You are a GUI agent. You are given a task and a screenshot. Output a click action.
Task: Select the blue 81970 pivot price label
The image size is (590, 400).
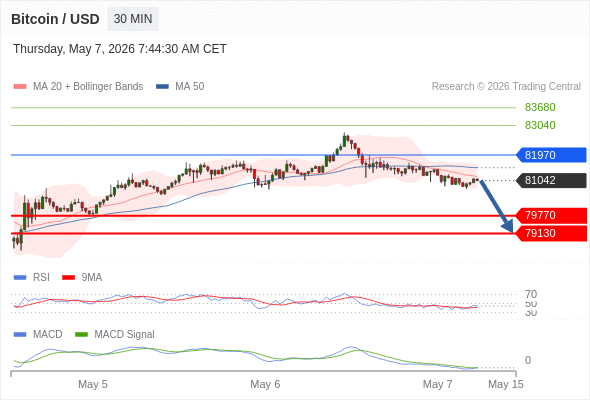pyautogui.click(x=551, y=155)
